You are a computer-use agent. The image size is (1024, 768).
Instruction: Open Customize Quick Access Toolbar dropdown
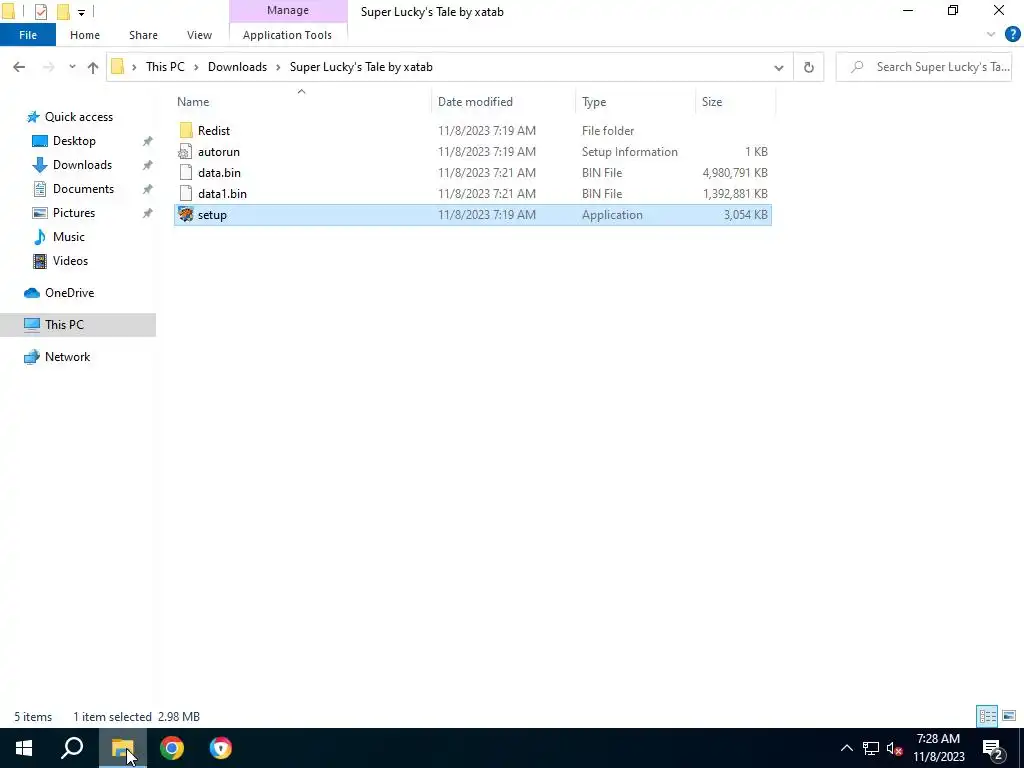(x=81, y=12)
